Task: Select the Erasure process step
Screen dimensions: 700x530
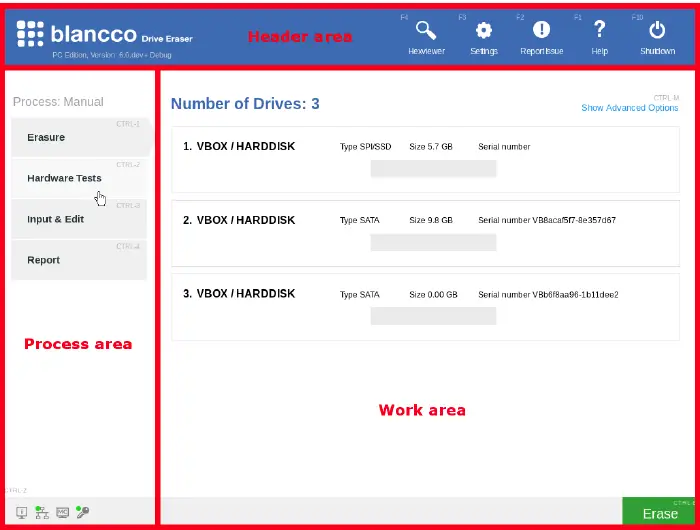Action: tap(79, 137)
